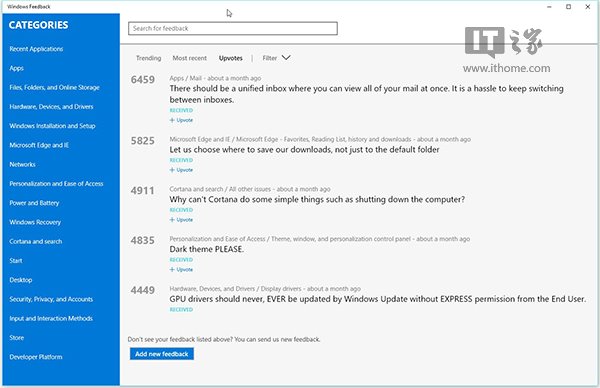600x388 pixels.
Task: Expand the Filter dropdown chevron
Action: click(286, 58)
